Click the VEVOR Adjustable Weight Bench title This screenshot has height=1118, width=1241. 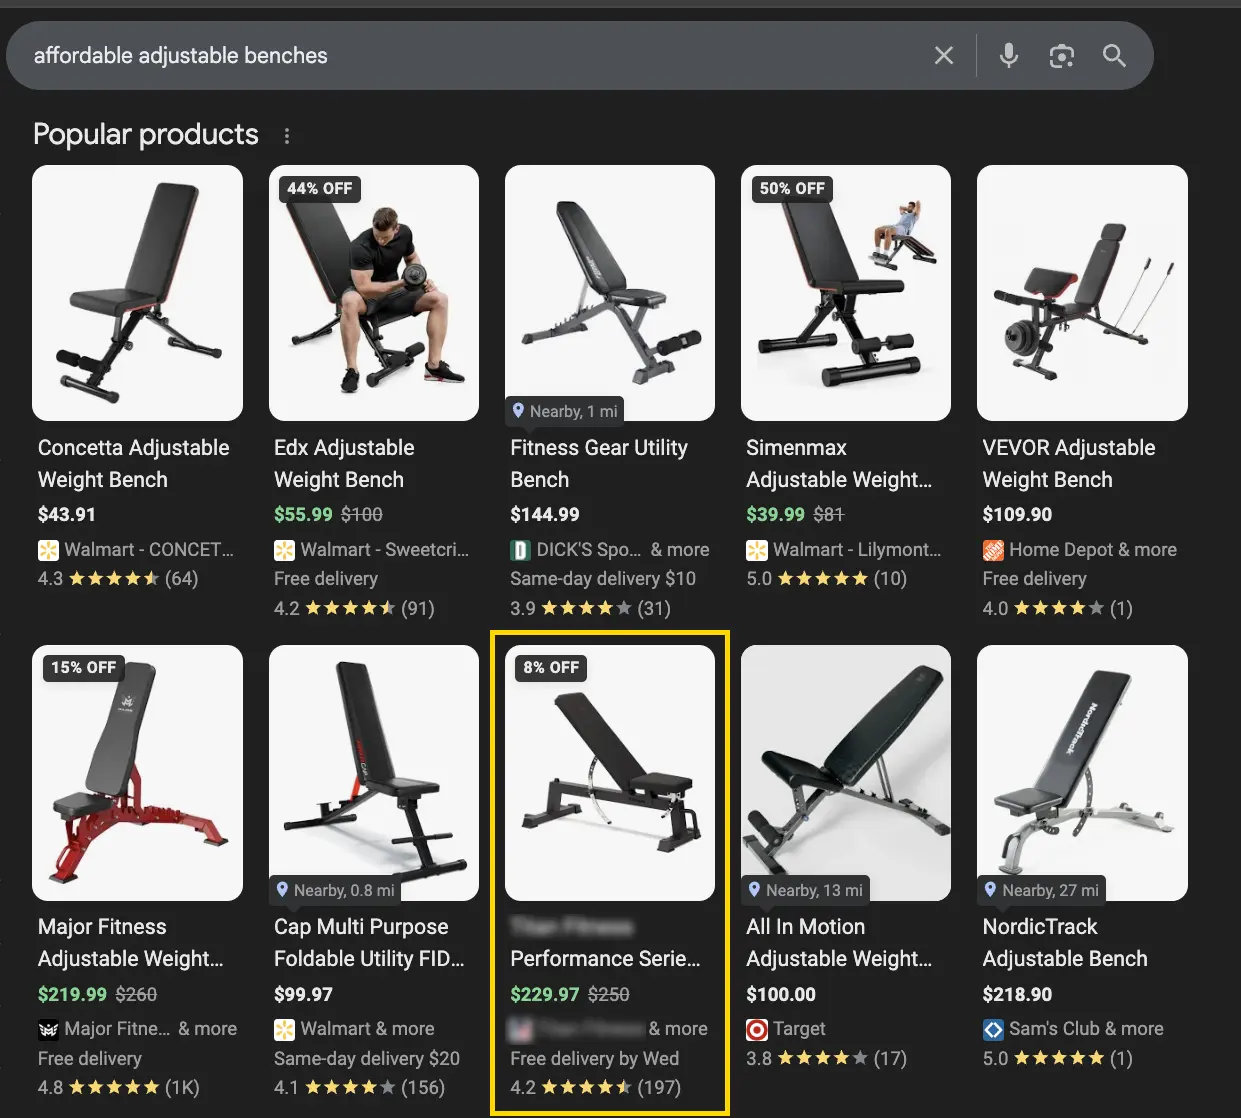1069,464
